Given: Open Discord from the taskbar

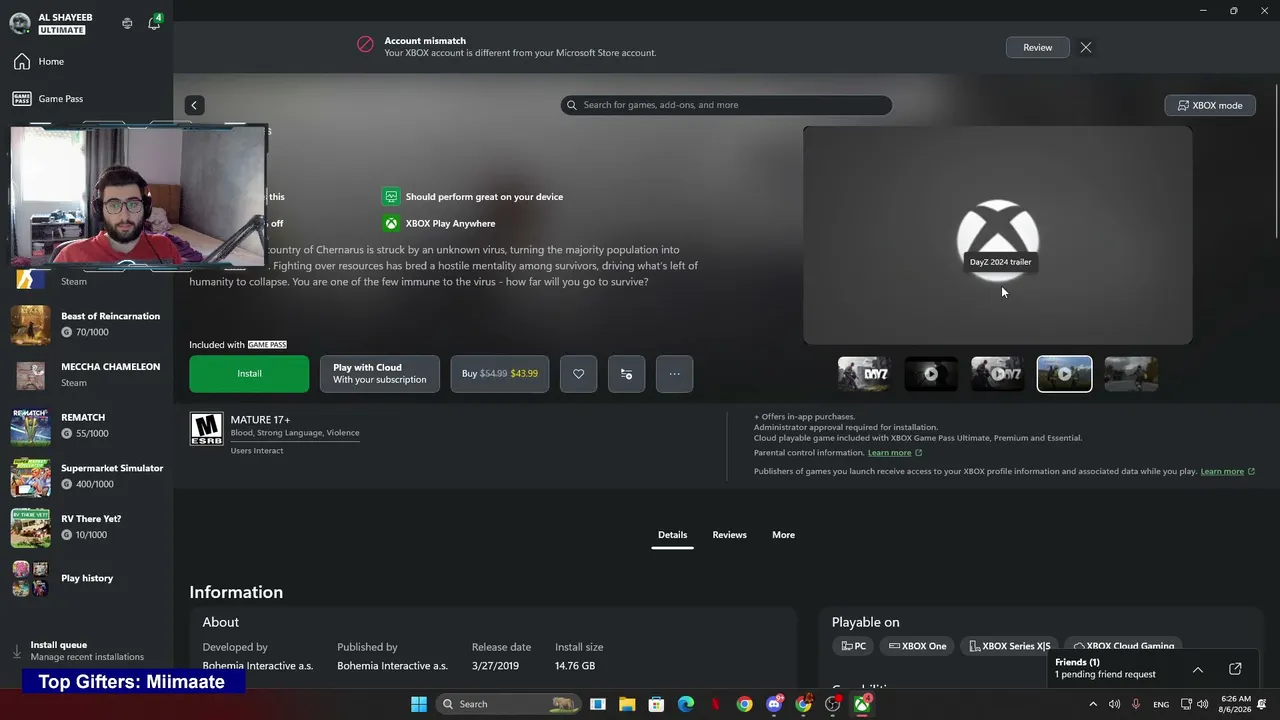Looking at the screenshot, I should pos(774,704).
